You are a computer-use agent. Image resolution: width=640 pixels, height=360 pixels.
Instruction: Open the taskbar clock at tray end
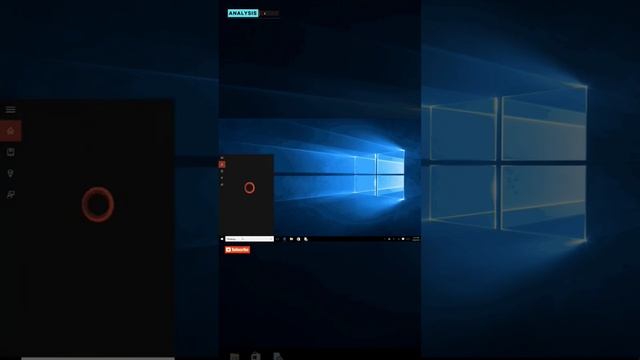(x=416, y=239)
